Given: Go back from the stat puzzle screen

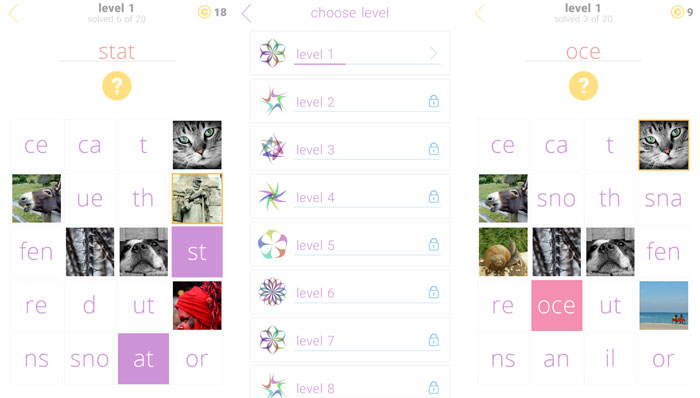Looking at the screenshot, I should click(x=13, y=13).
